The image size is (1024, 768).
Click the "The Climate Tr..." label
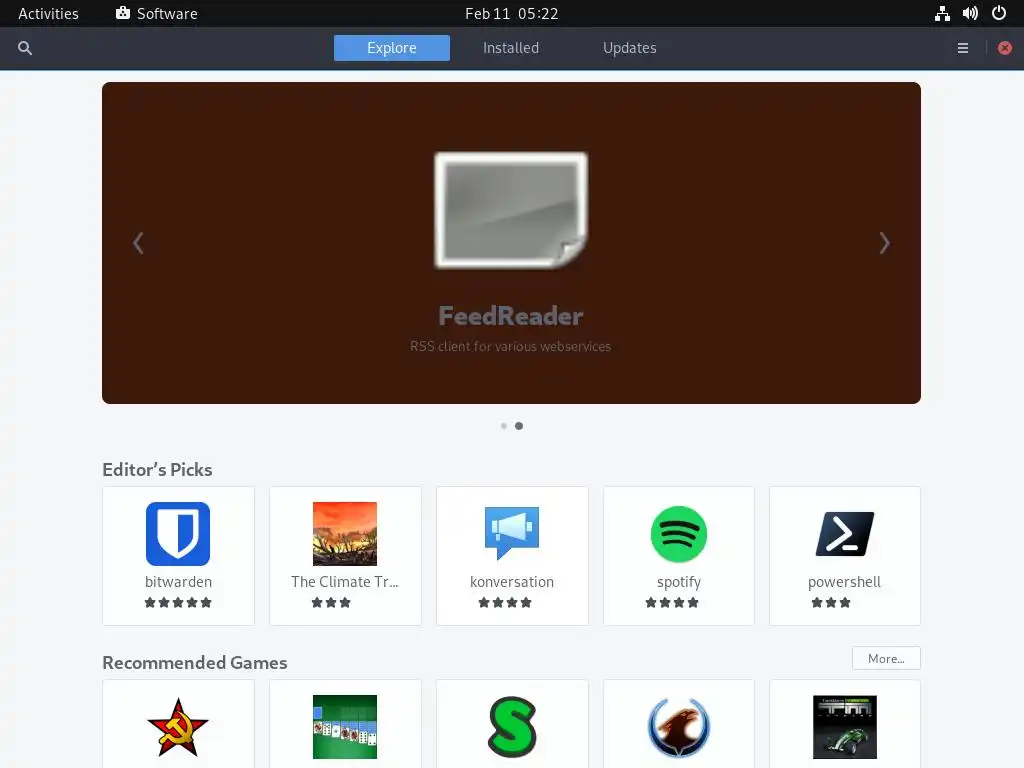coord(345,581)
